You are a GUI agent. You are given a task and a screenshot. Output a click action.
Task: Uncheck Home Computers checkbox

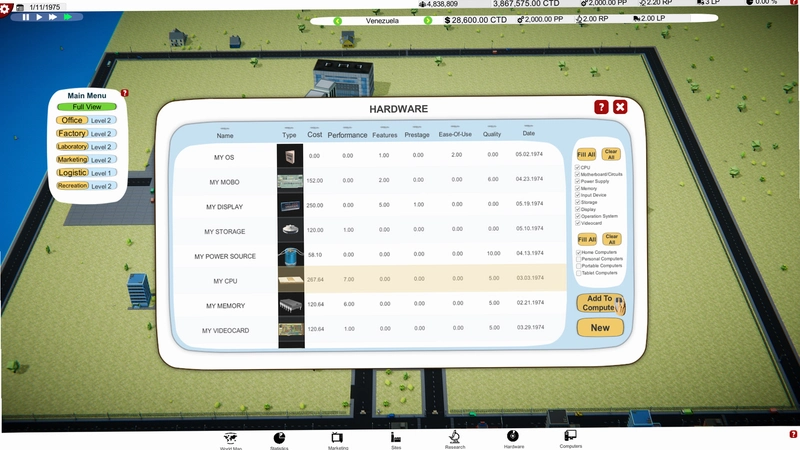click(x=579, y=252)
